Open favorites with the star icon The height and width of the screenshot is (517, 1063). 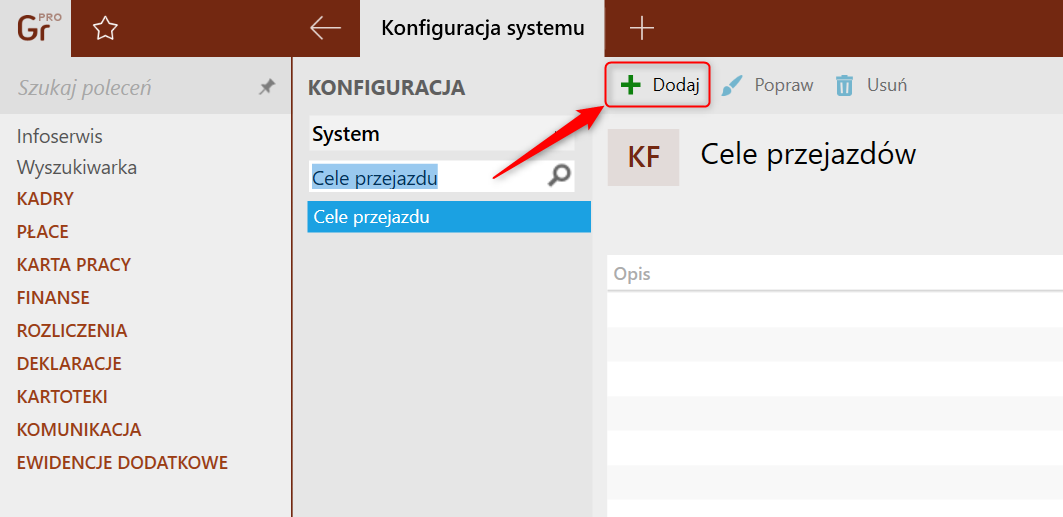point(105,28)
